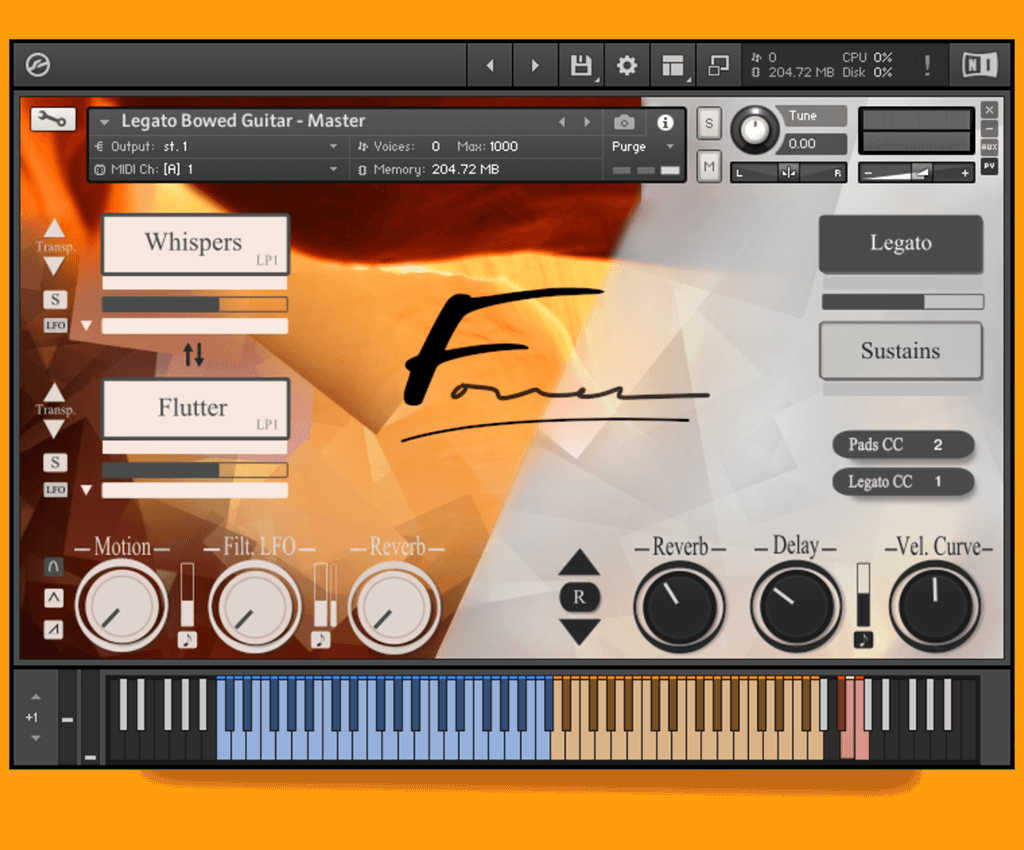Open settings with the gear icon

click(626, 66)
